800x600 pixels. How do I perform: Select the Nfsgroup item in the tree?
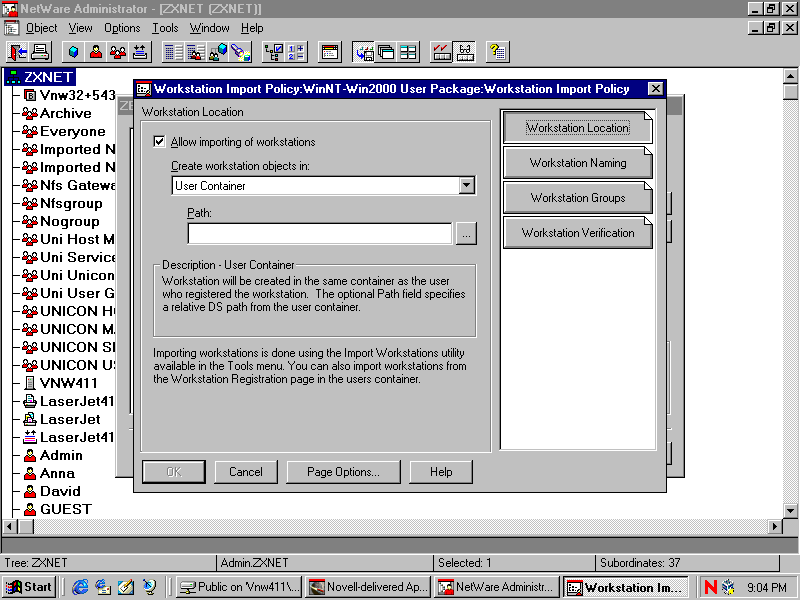coord(63,203)
